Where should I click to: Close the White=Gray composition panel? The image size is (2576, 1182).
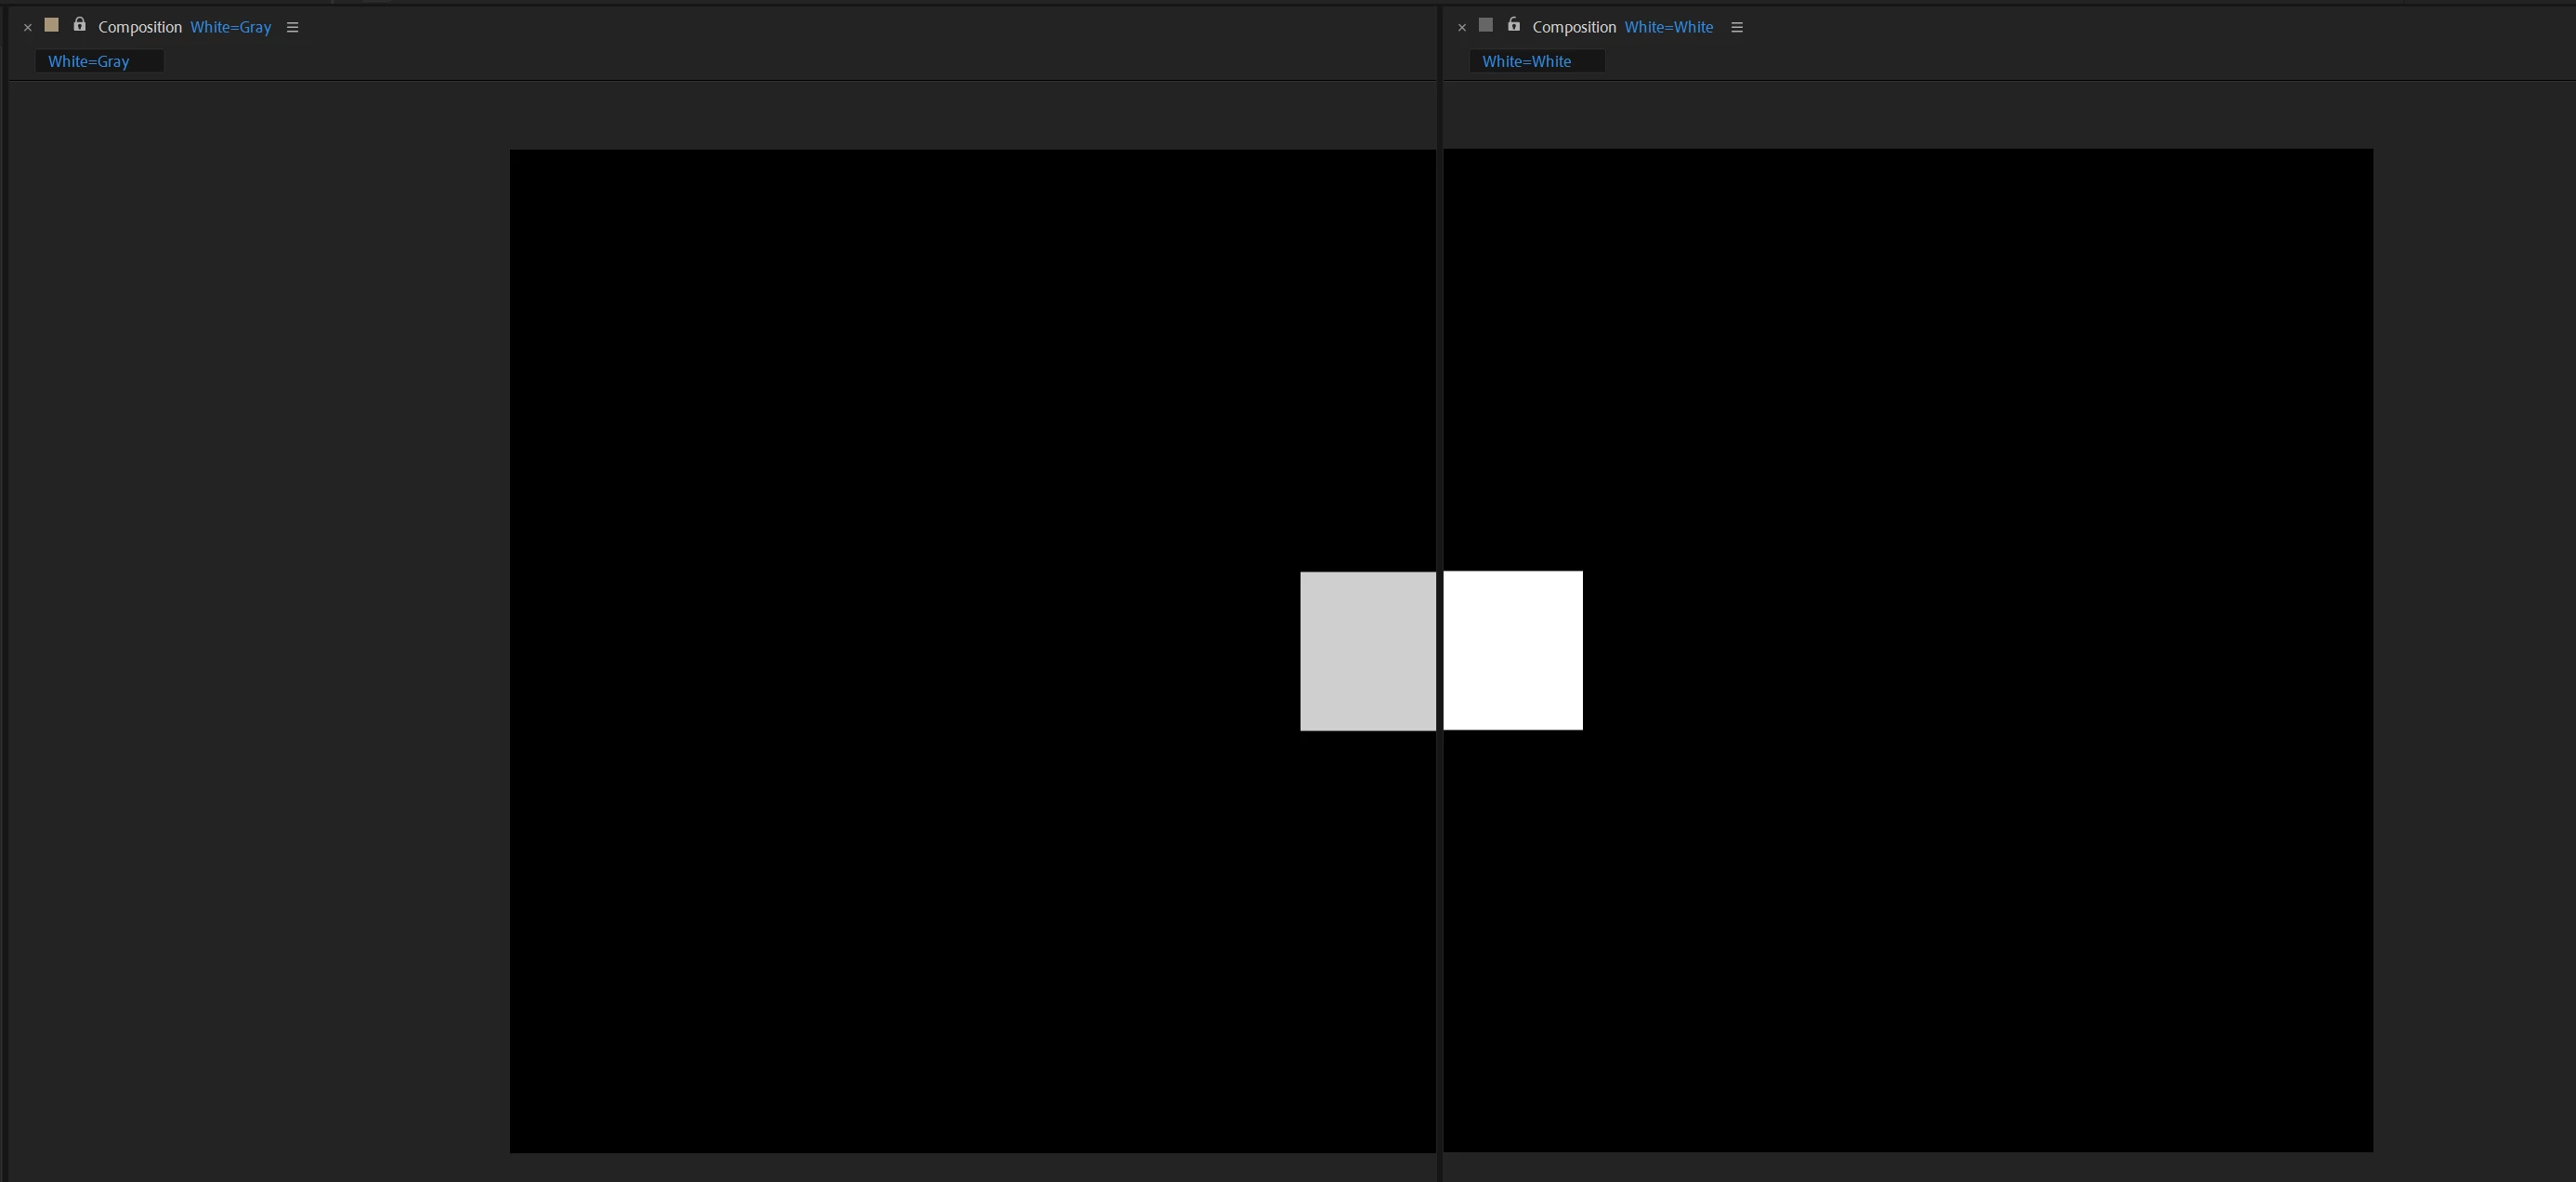(x=28, y=28)
